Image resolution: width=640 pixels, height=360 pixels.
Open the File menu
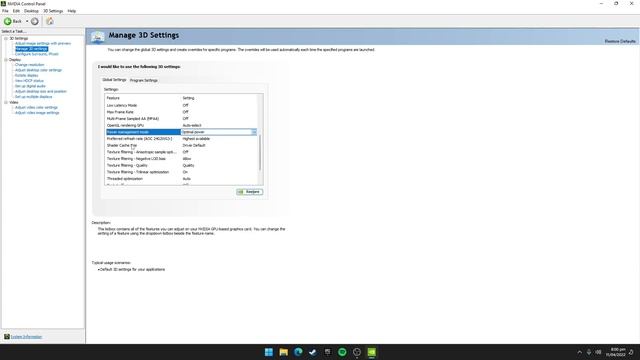tap(5, 11)
